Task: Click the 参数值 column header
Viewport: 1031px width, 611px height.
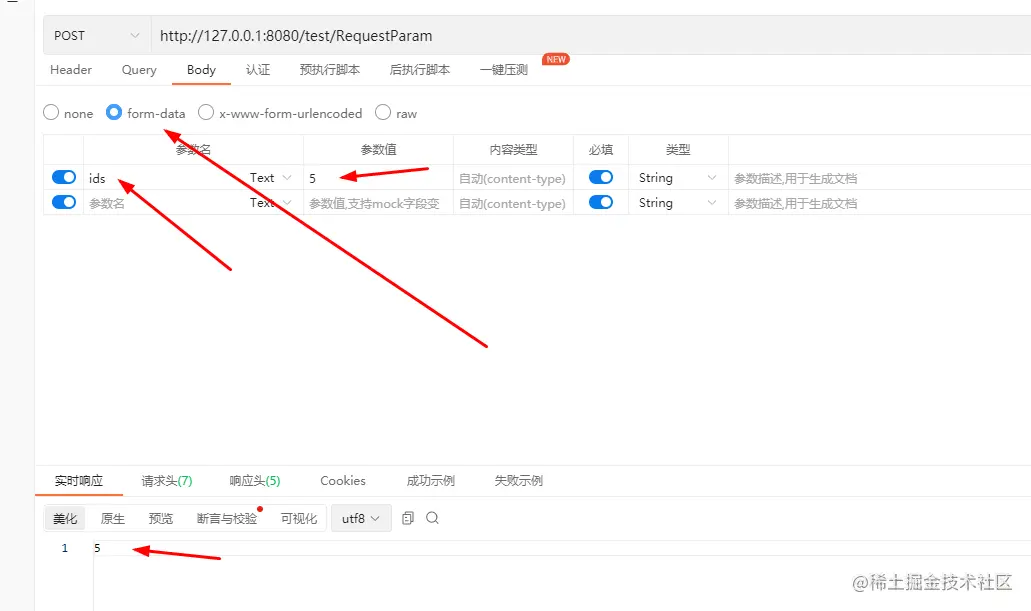Action: tap(378, 149)
